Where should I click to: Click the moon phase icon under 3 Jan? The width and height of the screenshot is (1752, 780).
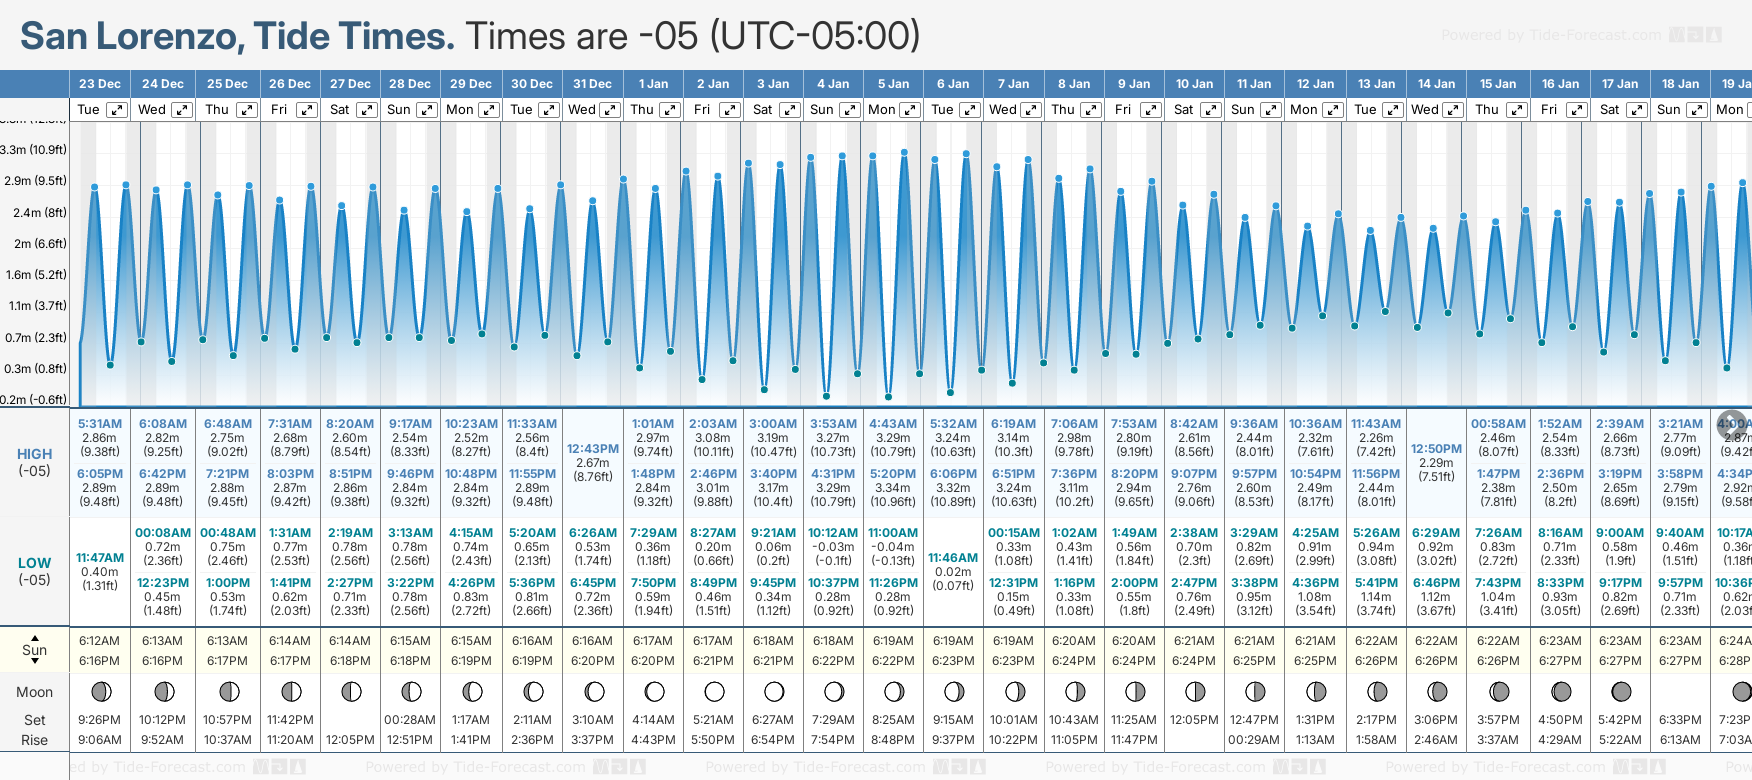point(774,691)
